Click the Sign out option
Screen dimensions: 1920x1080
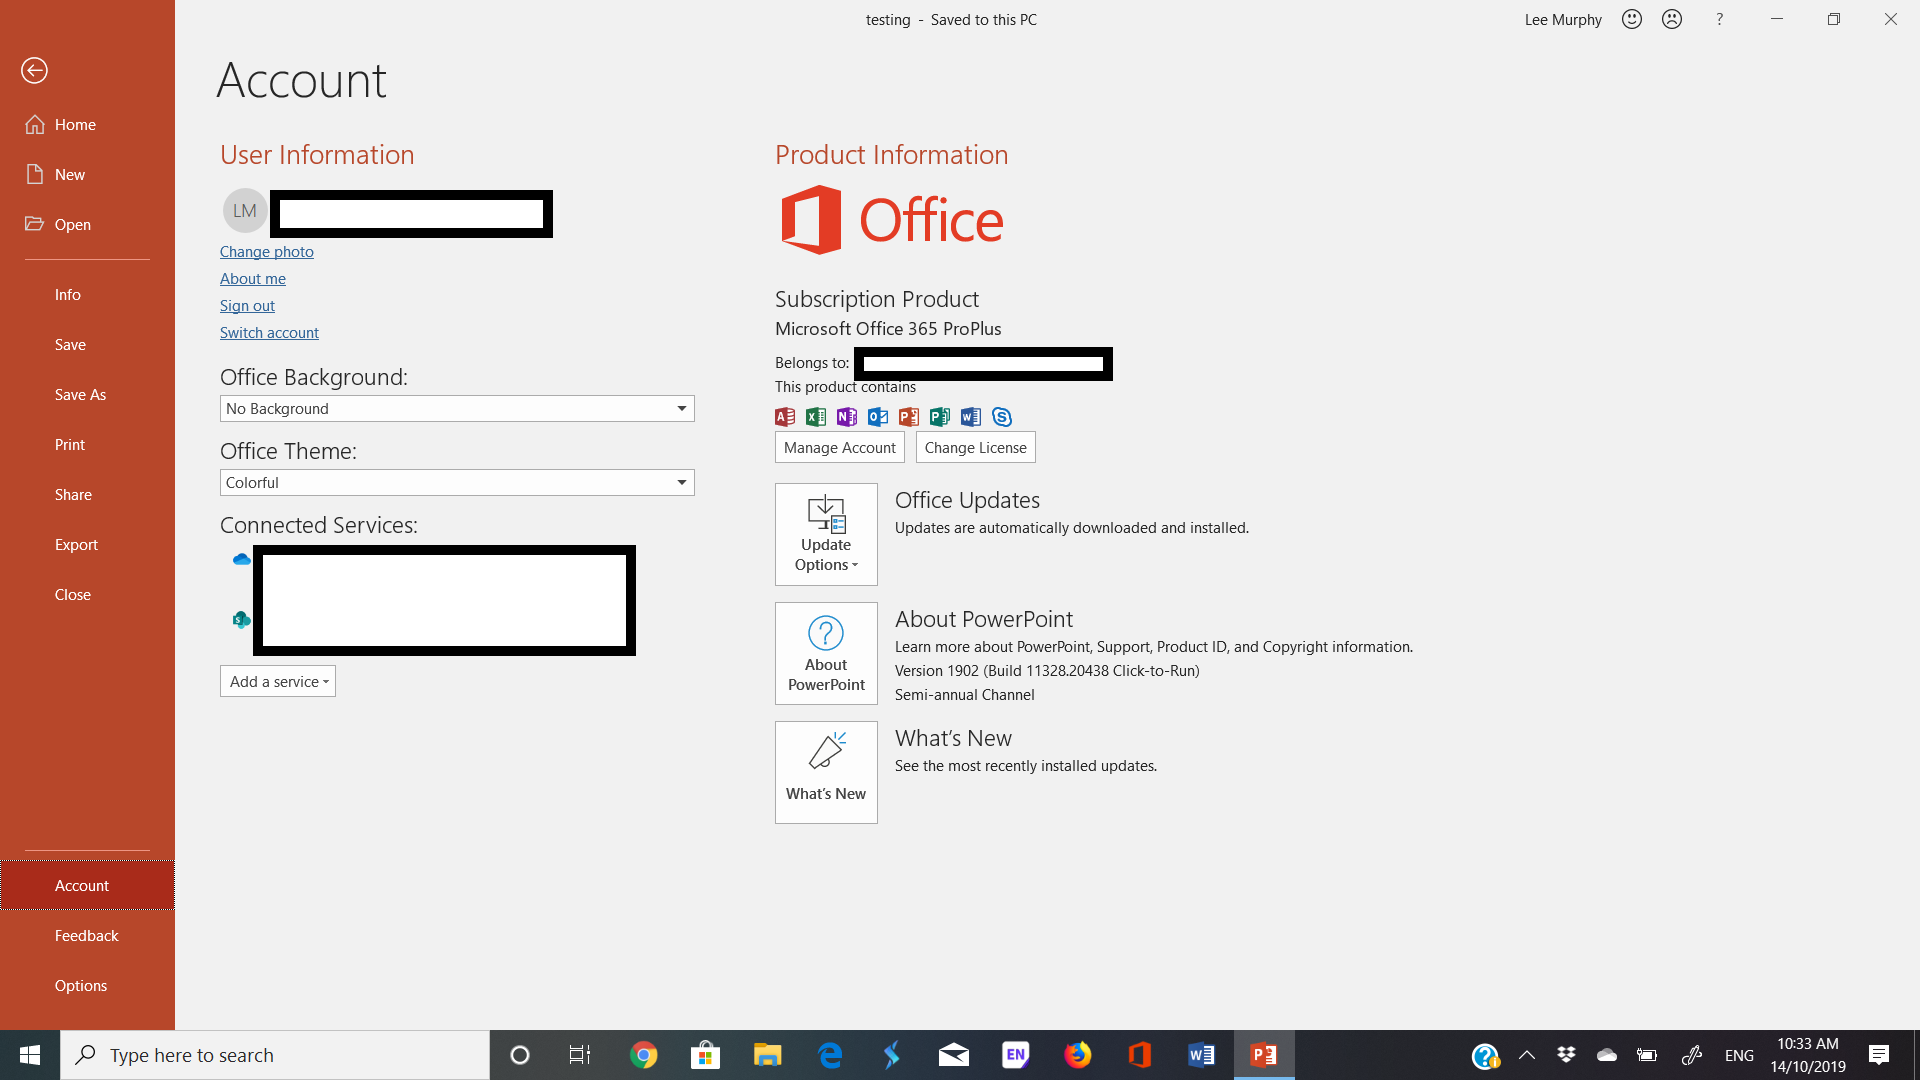[247, 305]
